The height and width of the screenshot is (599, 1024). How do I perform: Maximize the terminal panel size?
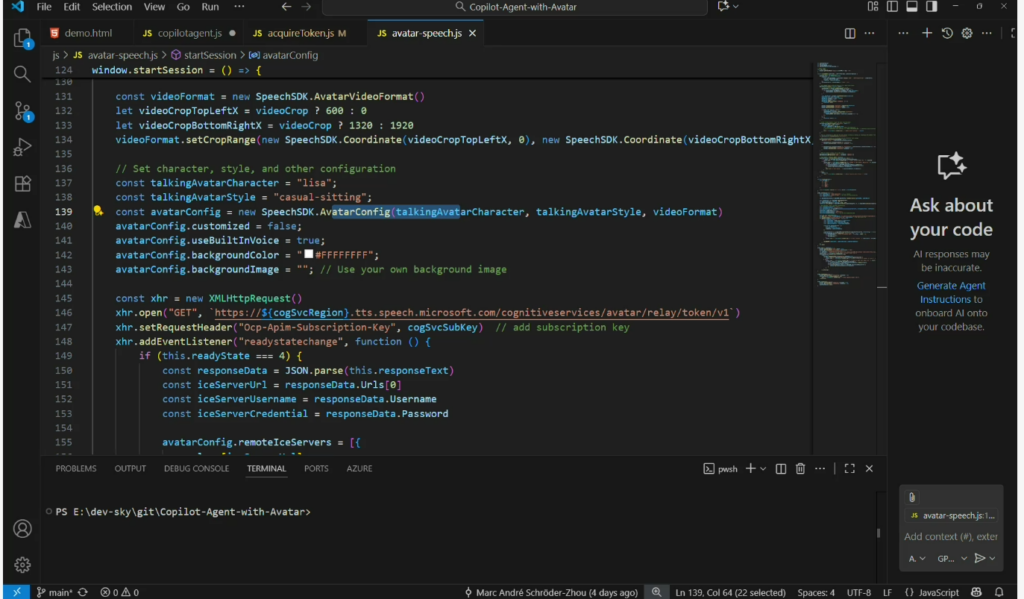coord(849,468)
